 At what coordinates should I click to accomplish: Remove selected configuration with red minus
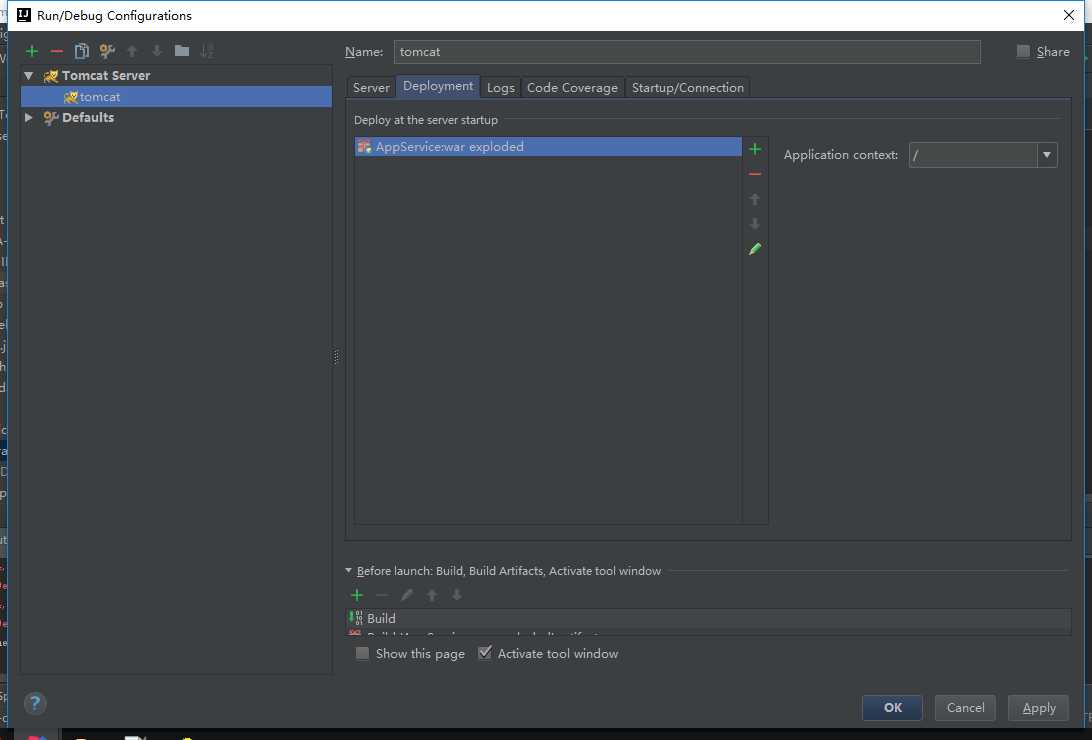tap(57, 51)
